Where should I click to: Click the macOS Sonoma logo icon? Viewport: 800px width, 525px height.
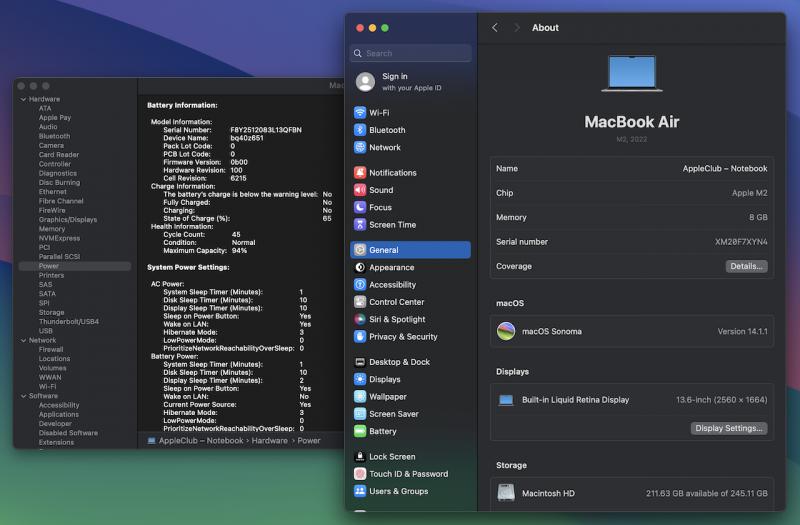point(506,331)
